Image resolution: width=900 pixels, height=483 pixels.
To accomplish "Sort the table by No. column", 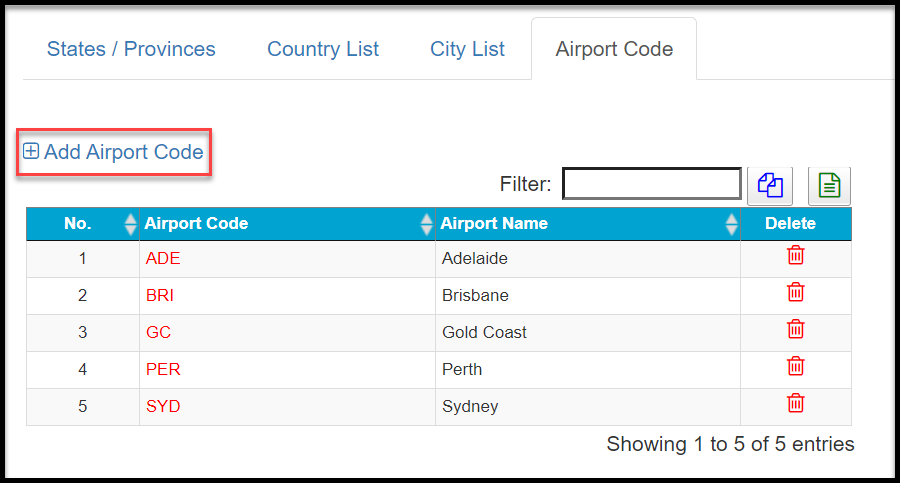I will coord(130,224).
